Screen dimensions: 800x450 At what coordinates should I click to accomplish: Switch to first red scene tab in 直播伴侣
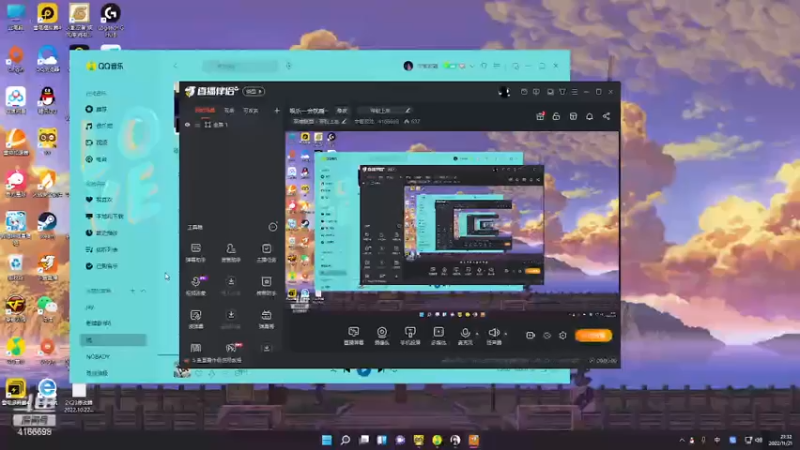click(205, 110)
